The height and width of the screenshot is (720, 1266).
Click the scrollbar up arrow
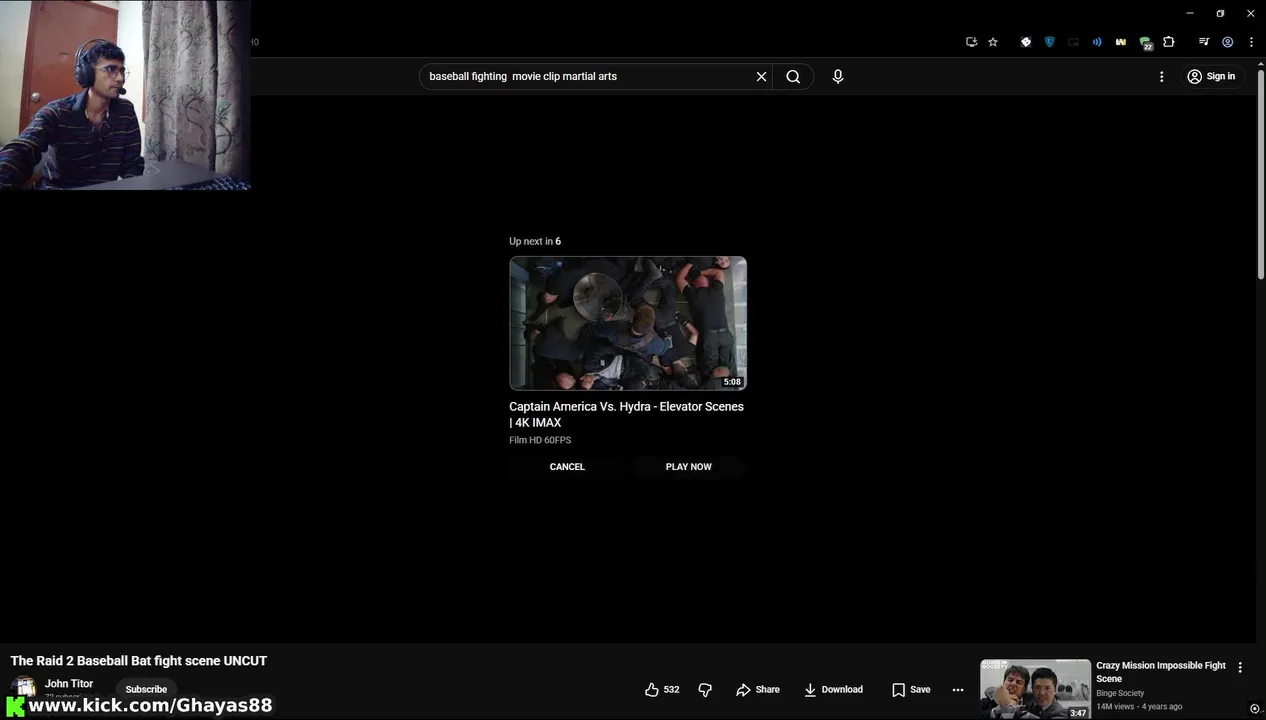[x=1260, y=64]
